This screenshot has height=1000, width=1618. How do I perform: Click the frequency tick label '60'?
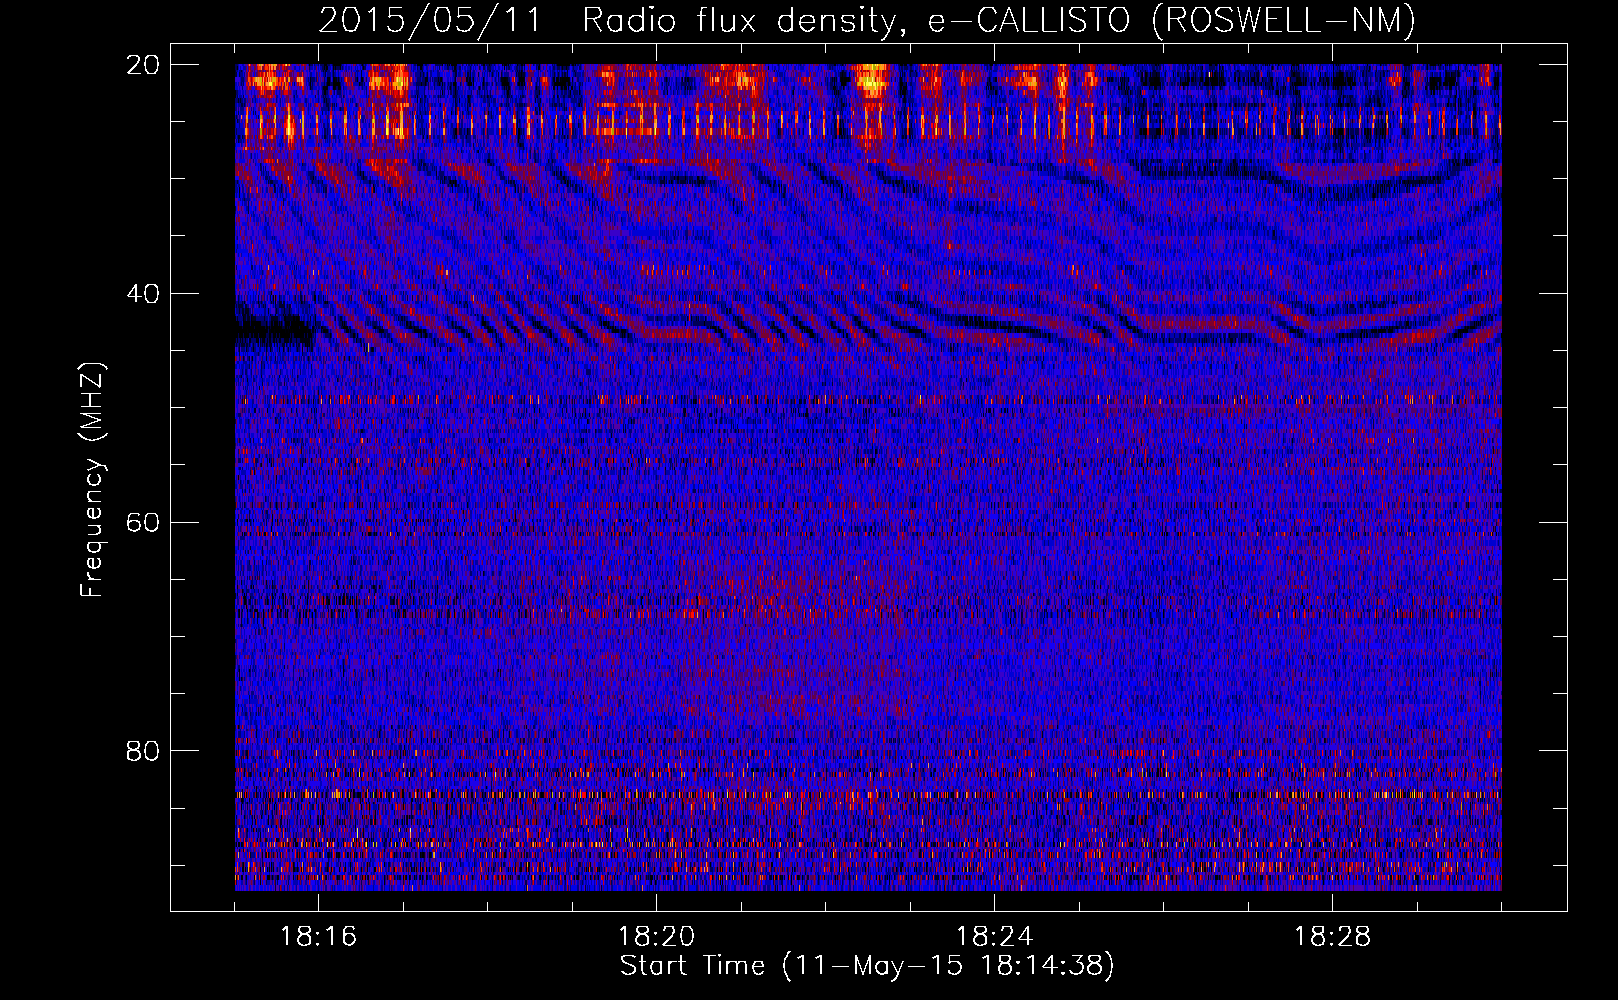[144, 523]
